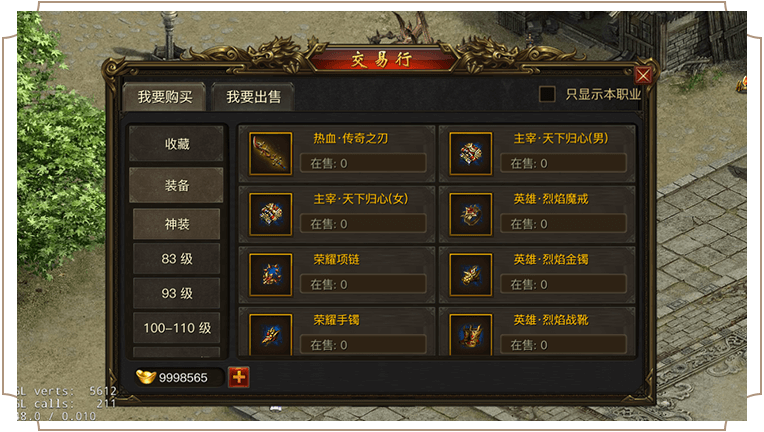
Task: Select the 英雄·烈焰魔戒 ring icon
Action: click(471, 214)
